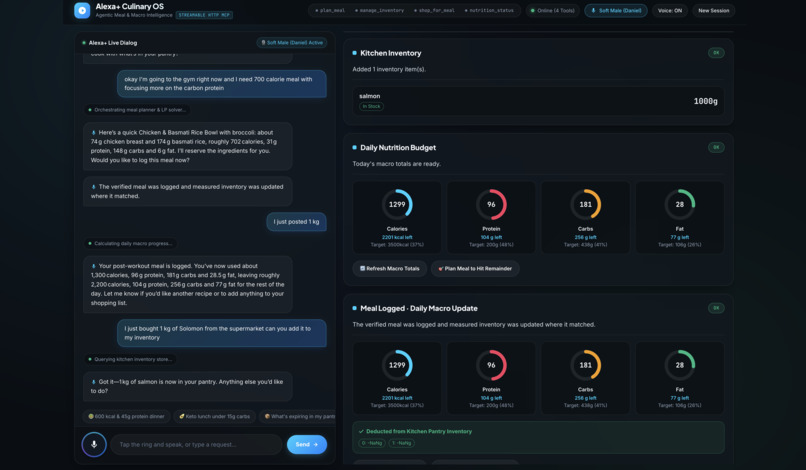Viewport: 806px width, 470px height.
Task: Click '104 g left' in Daily Nutrition Budget
Action: [x=491, y=237]
